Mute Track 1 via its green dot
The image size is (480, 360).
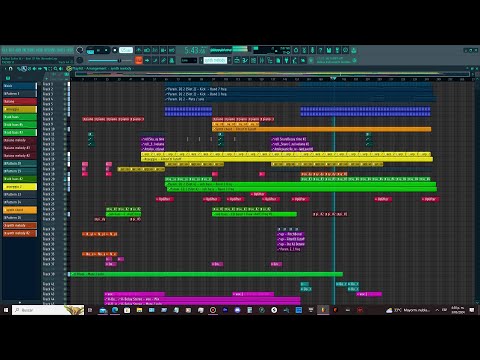click(x=65, y=84)
